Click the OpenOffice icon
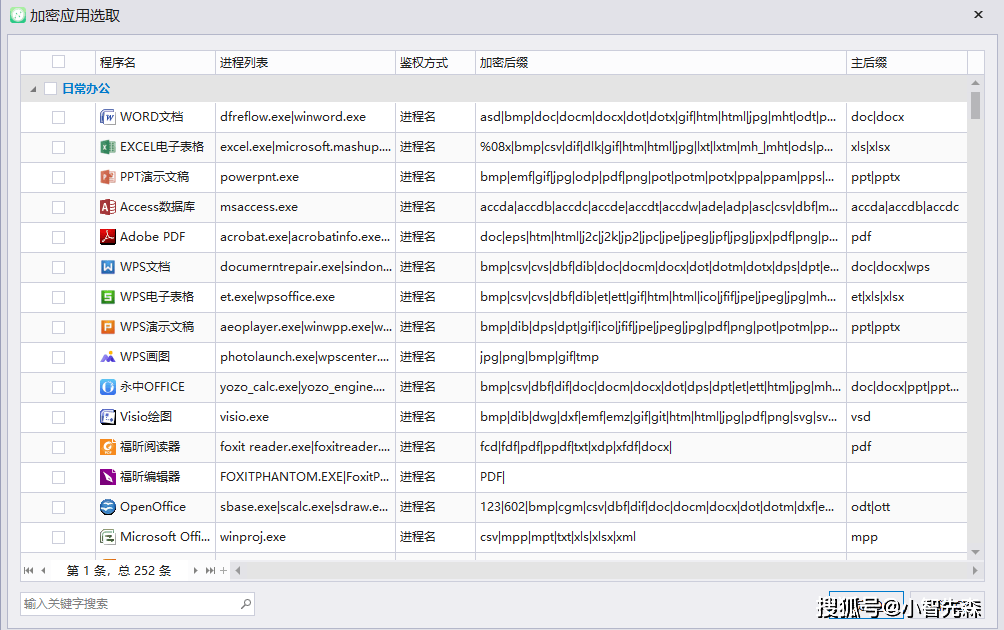The width and height of the screenshot is (1004, 630). (108, 507)
